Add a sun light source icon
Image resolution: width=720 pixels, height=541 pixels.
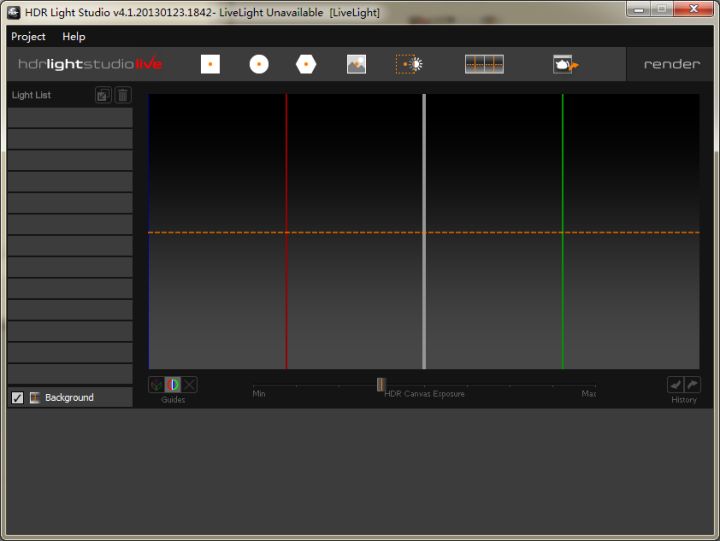pyautogui.click(x=409, y=64)
